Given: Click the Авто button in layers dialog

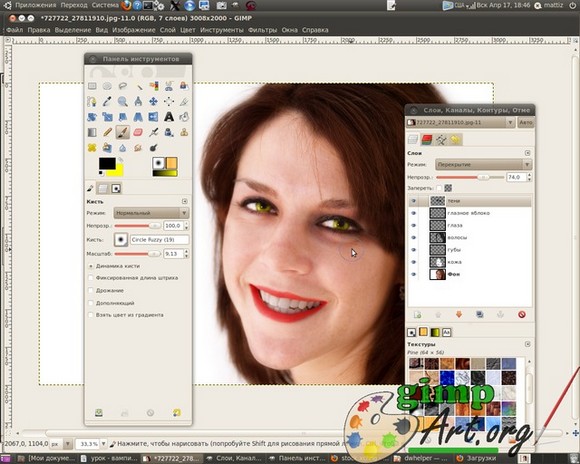Looking at the screenshot, I should point(526,122).
